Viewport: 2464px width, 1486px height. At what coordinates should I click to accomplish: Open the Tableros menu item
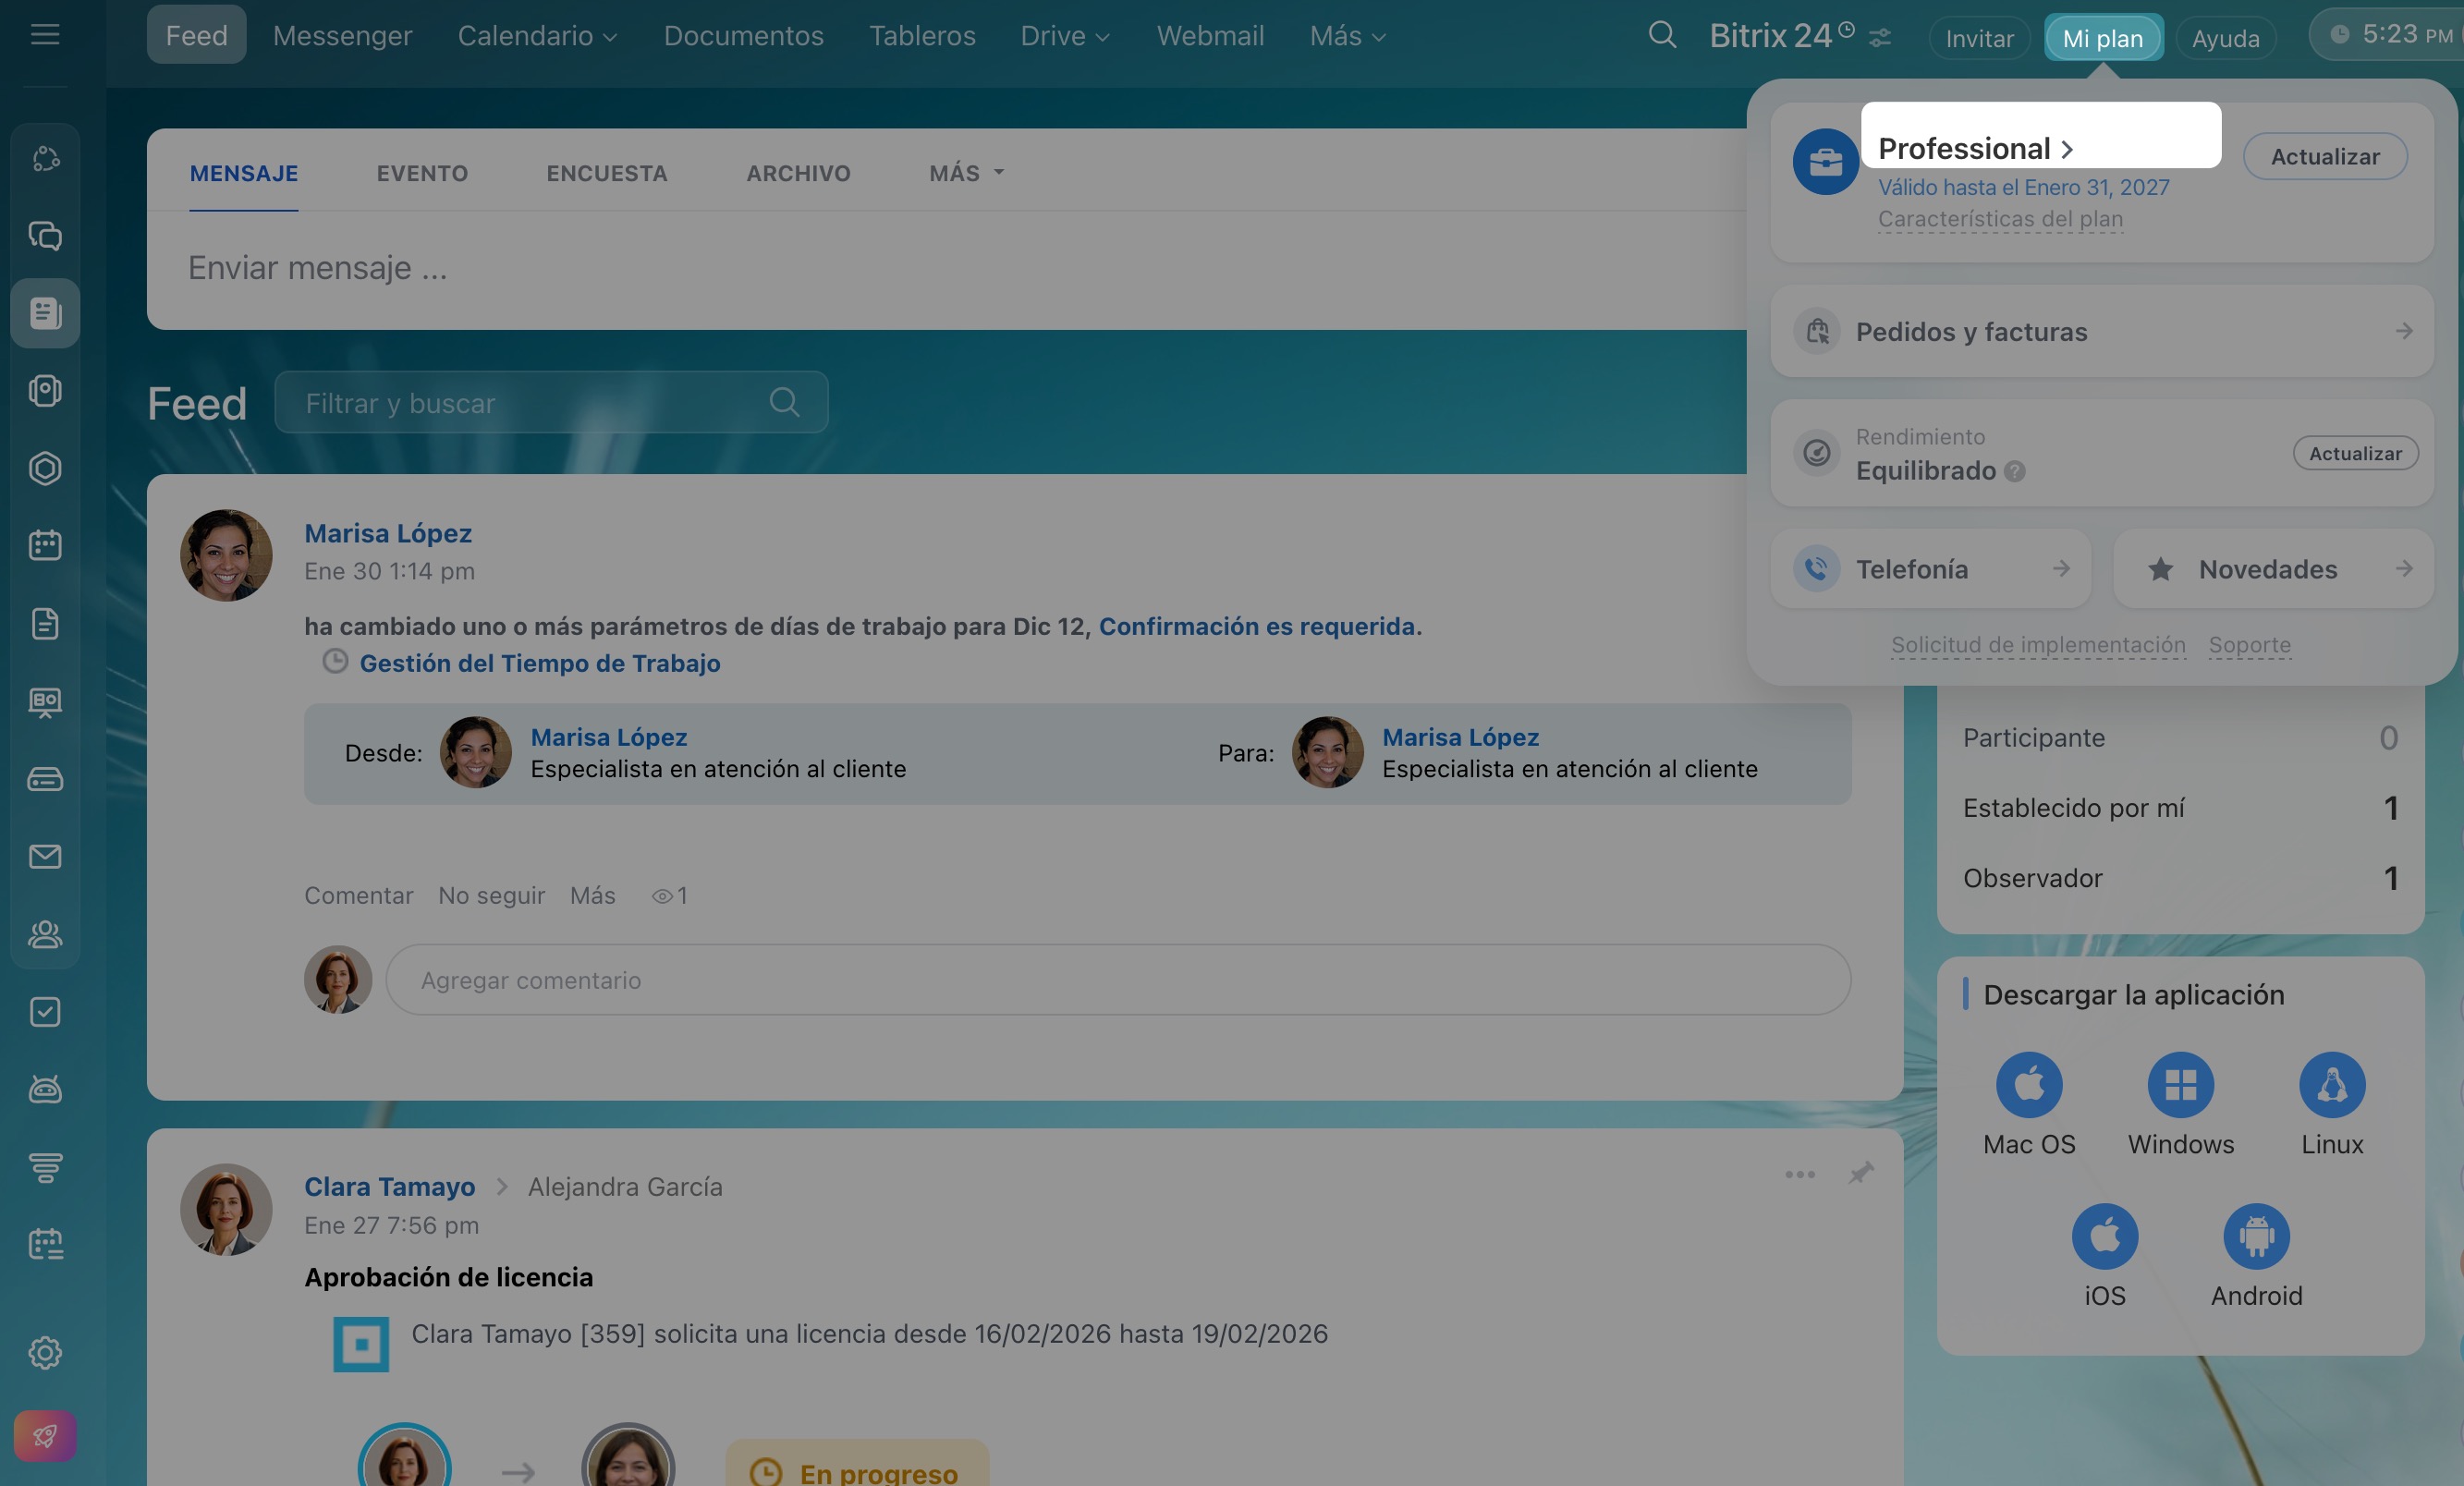921,36
